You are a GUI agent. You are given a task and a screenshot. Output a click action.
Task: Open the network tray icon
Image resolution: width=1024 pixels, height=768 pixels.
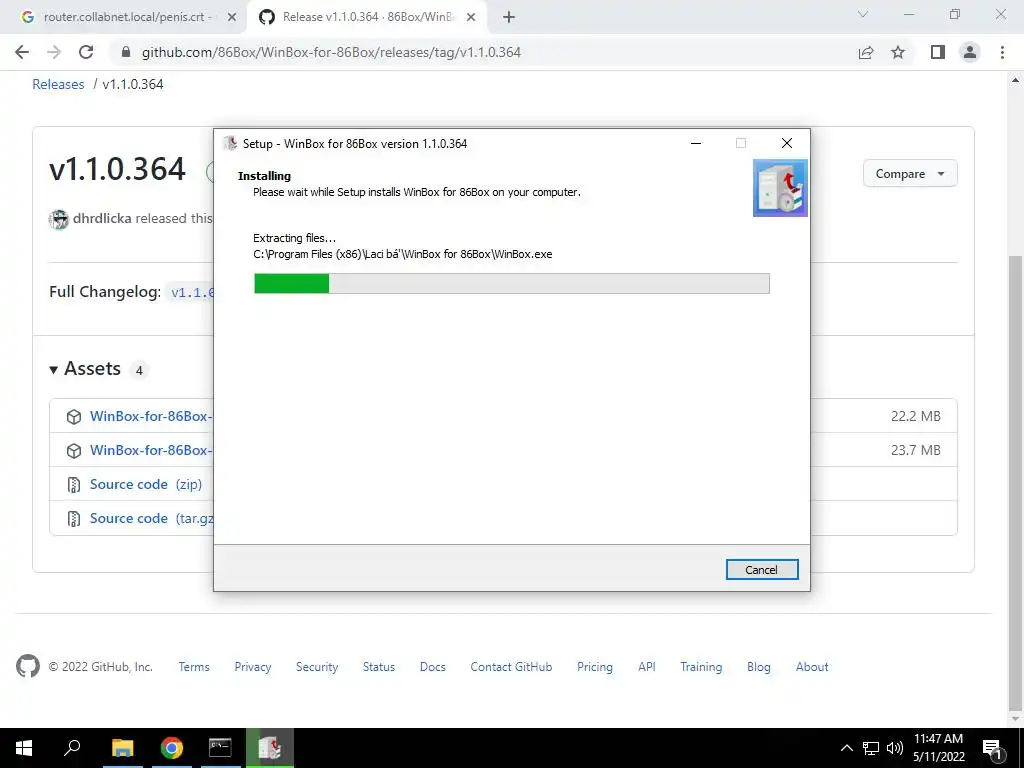click(871, 748)
